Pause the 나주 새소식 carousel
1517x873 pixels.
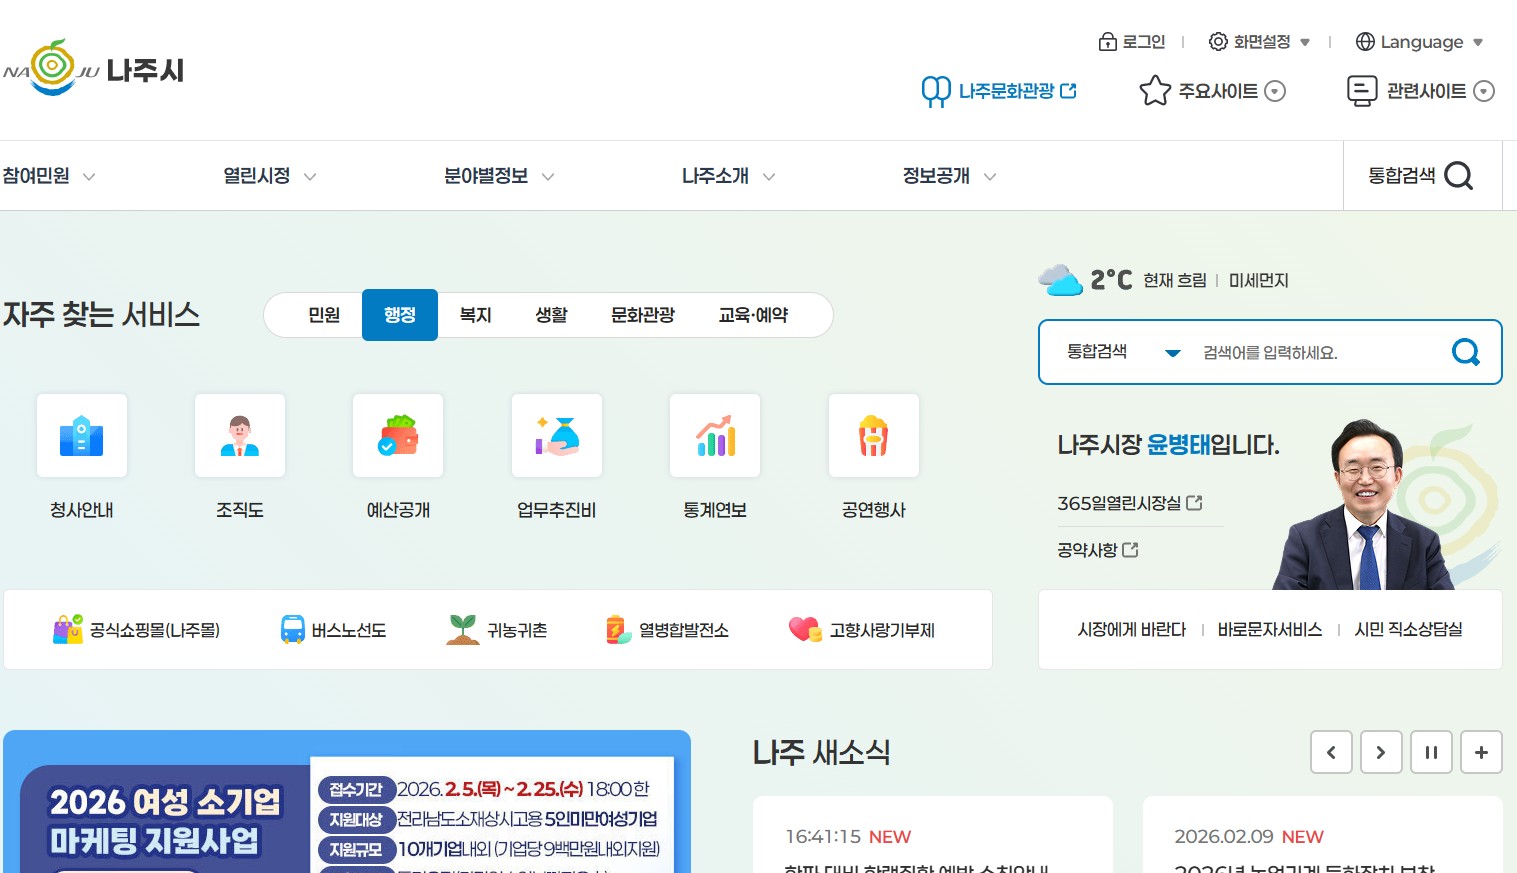[1431, 752]
